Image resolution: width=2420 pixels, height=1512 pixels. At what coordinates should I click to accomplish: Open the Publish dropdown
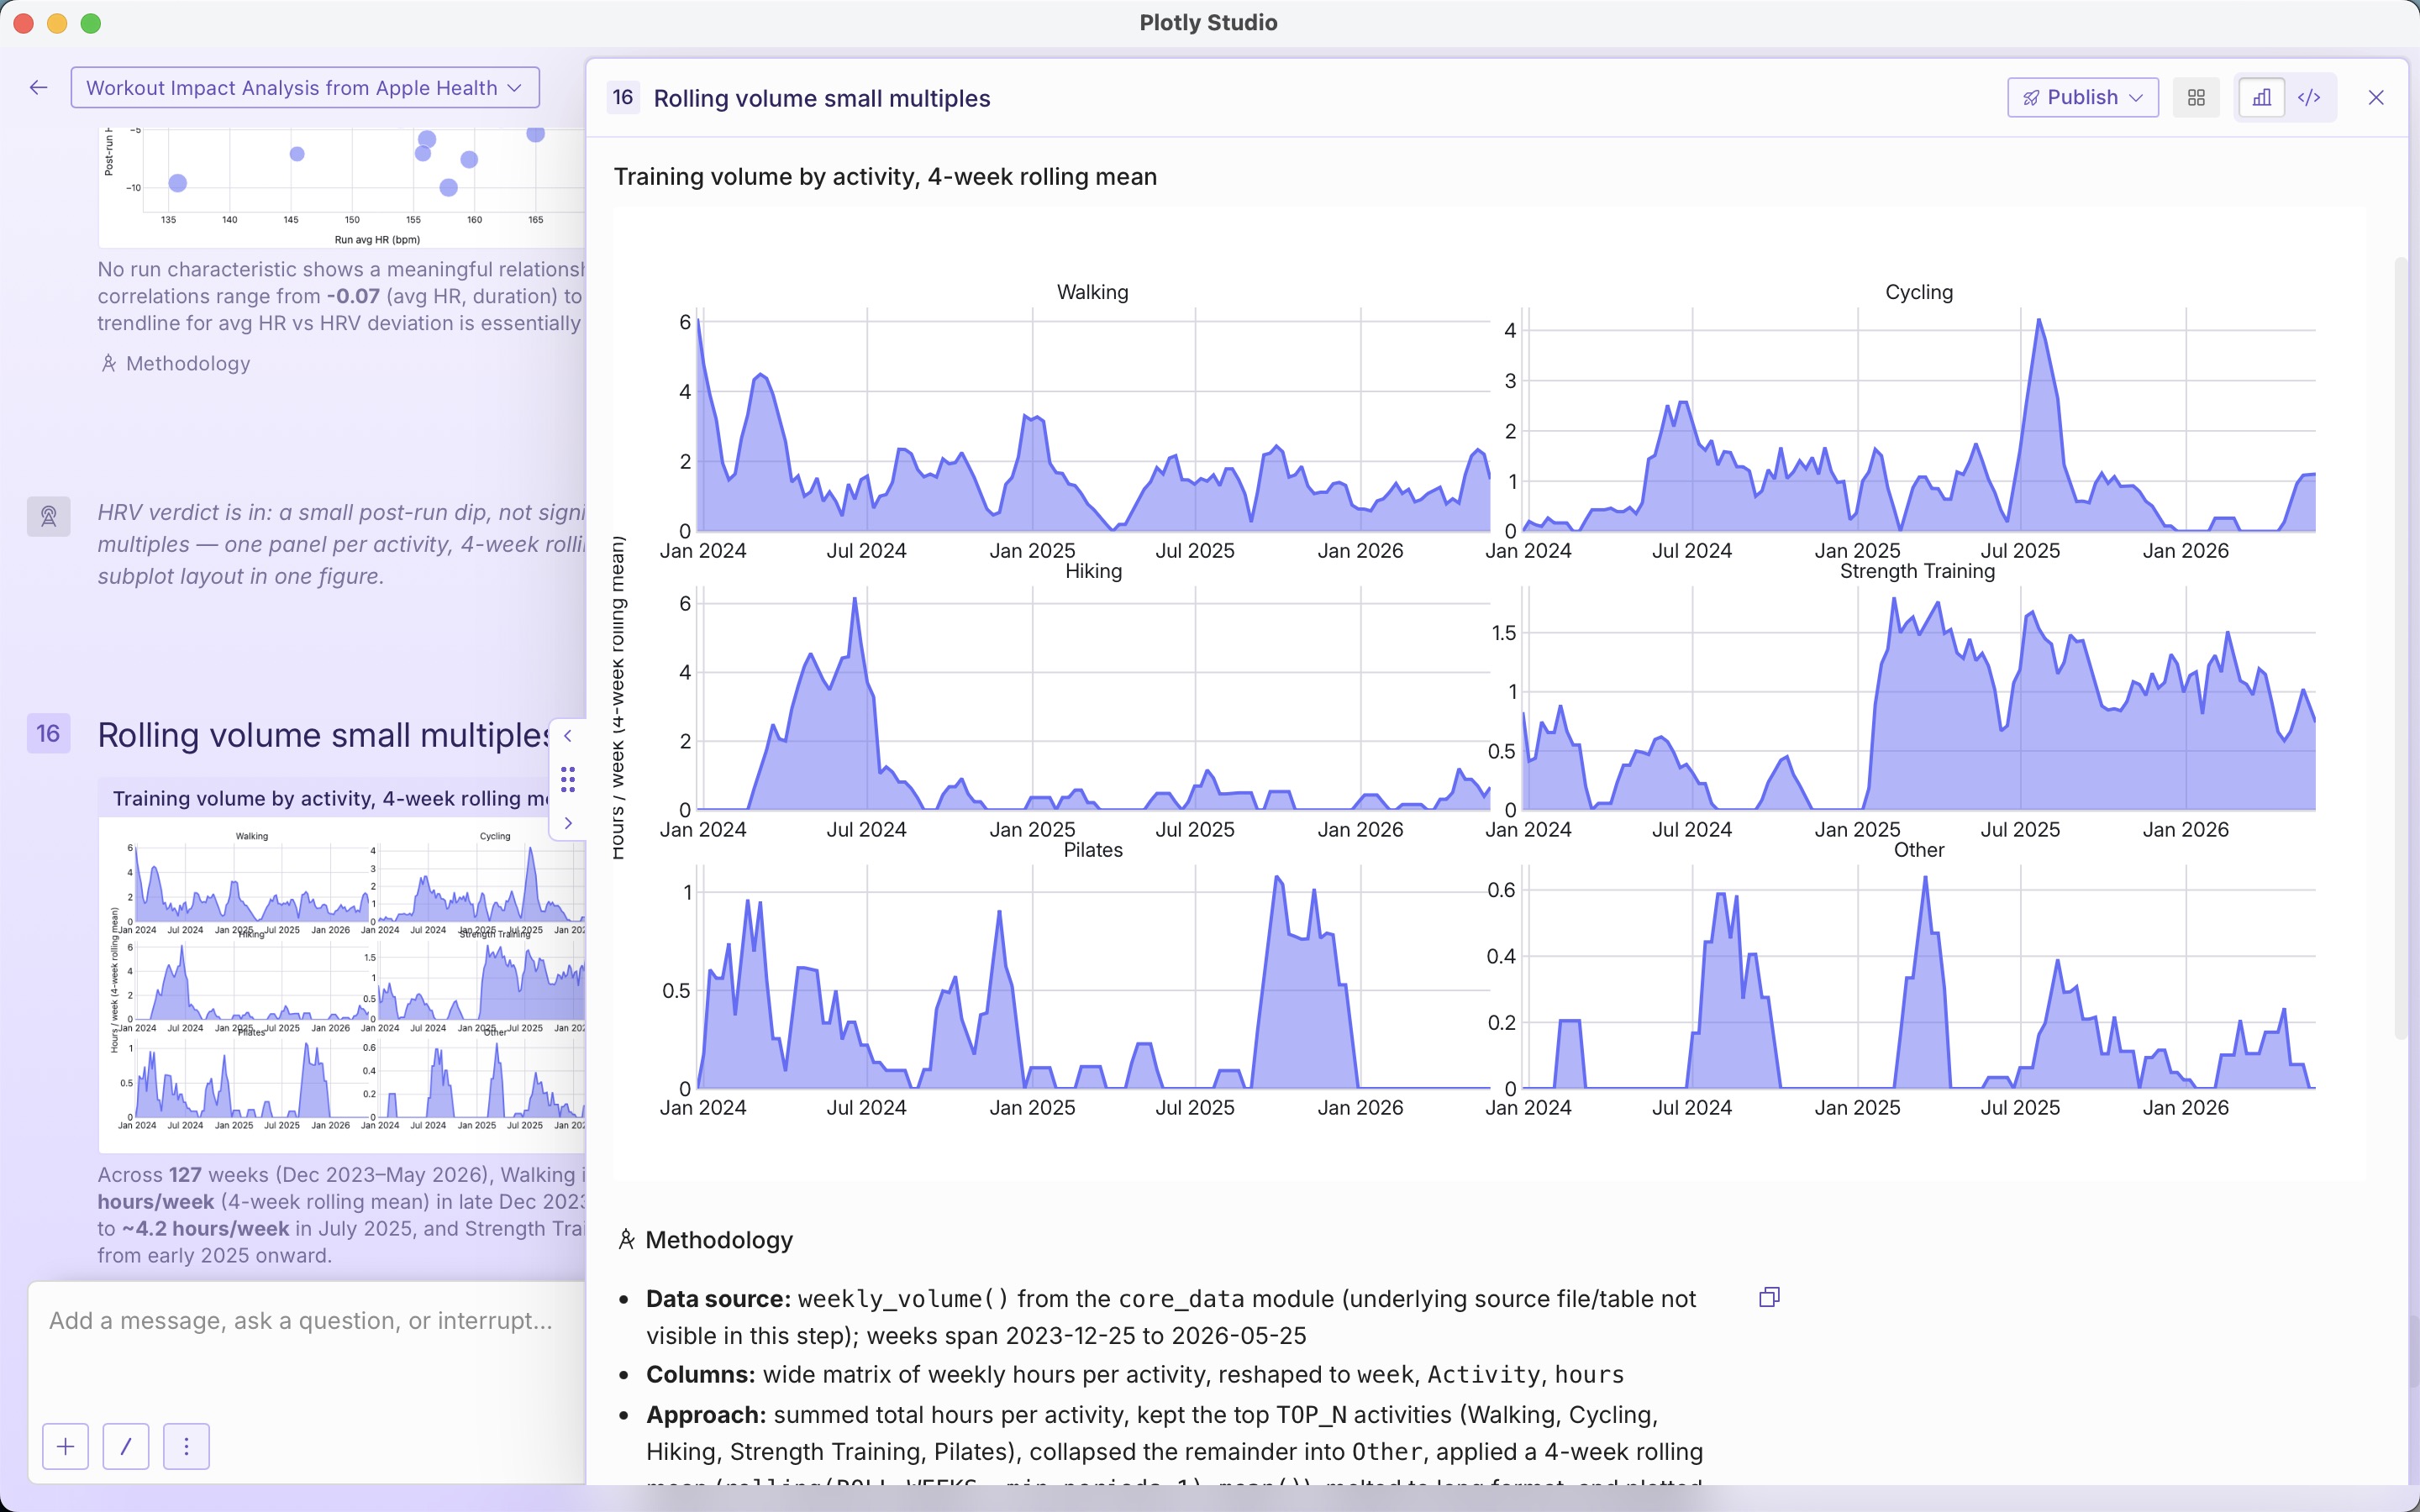tap(2082, 97)
